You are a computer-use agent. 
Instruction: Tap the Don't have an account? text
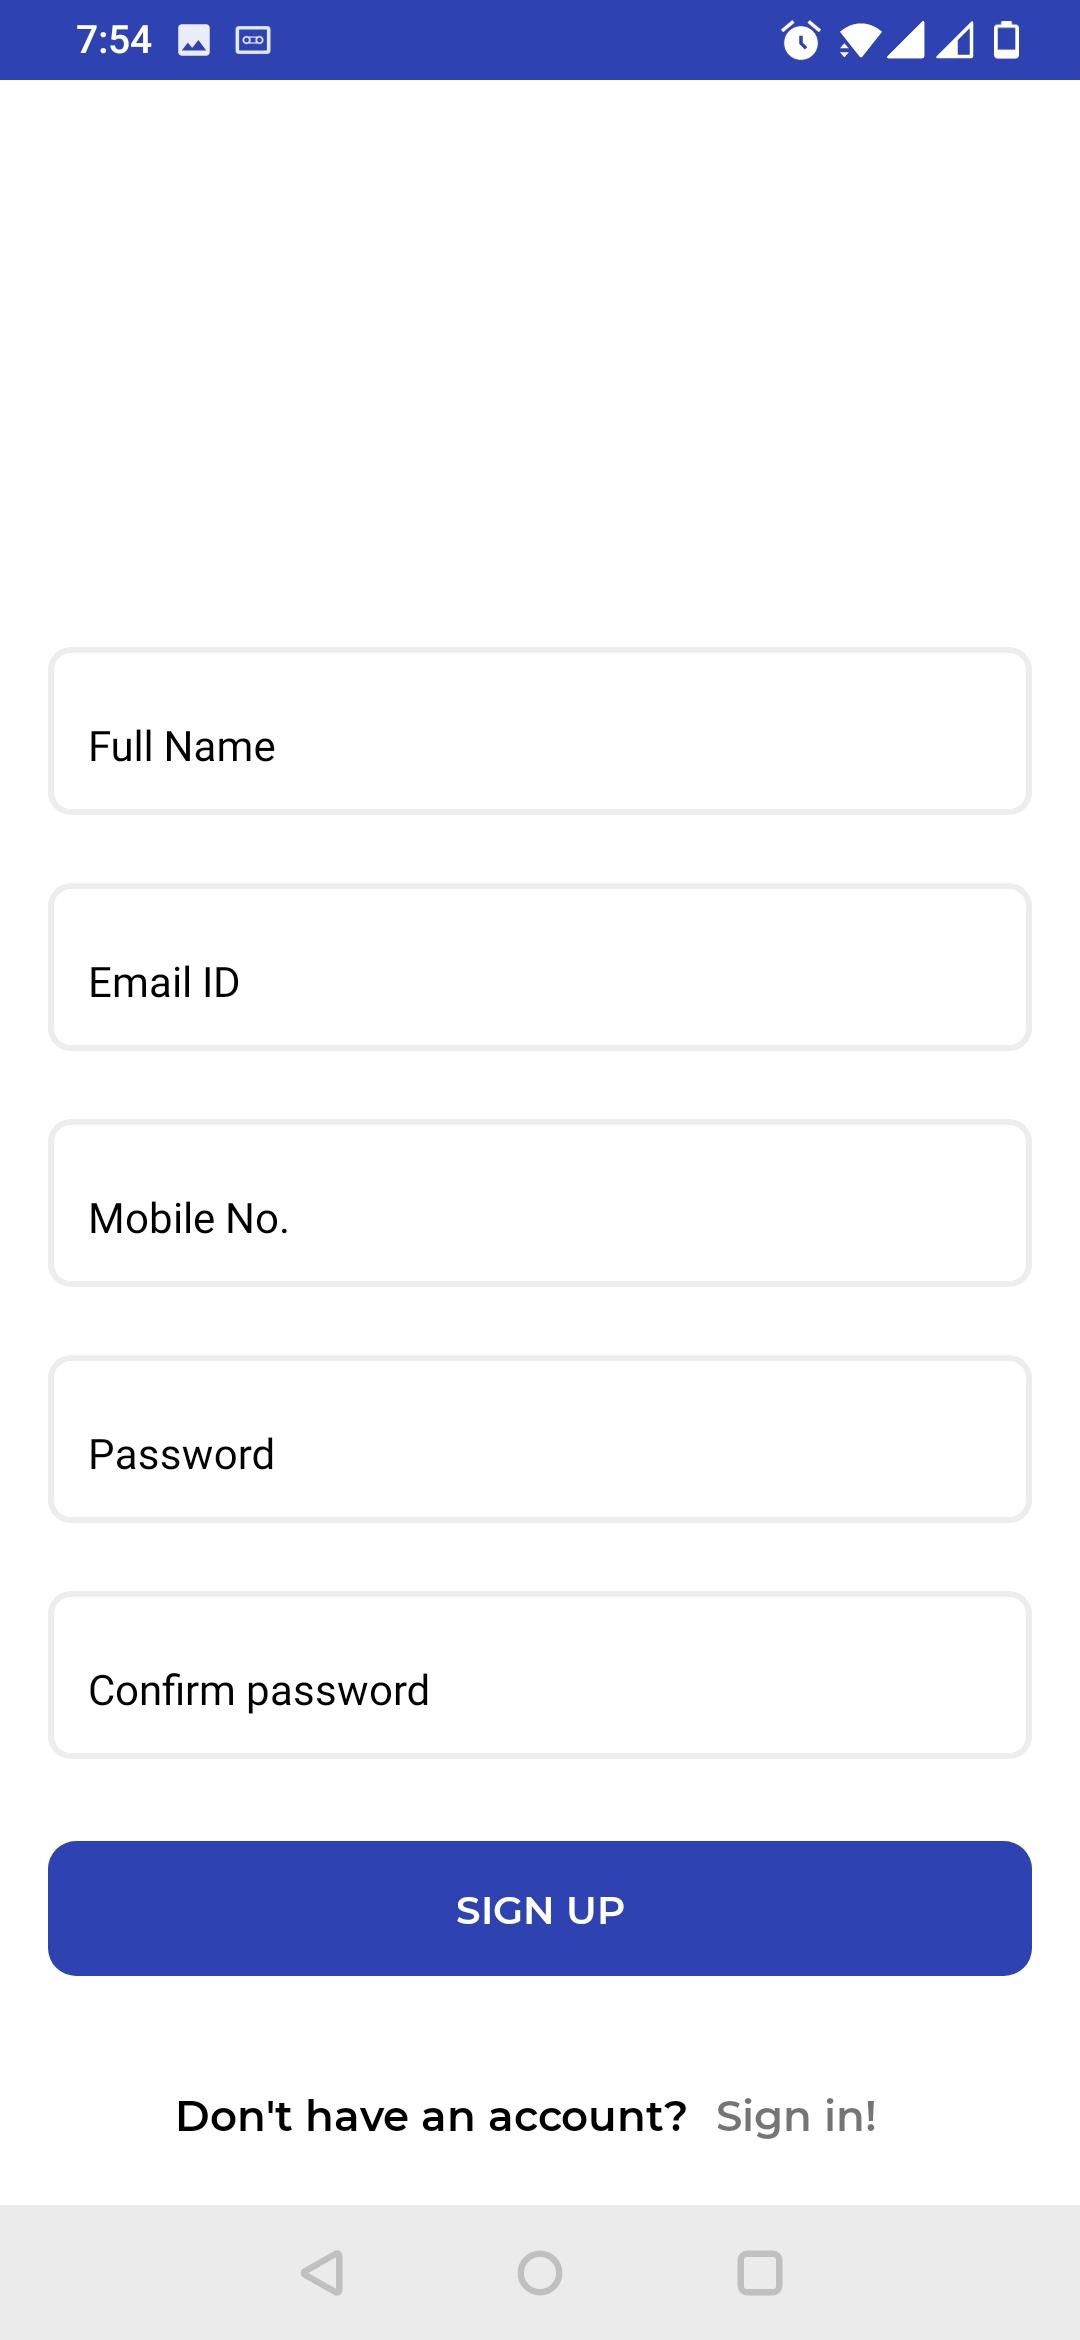point(432,2116)
